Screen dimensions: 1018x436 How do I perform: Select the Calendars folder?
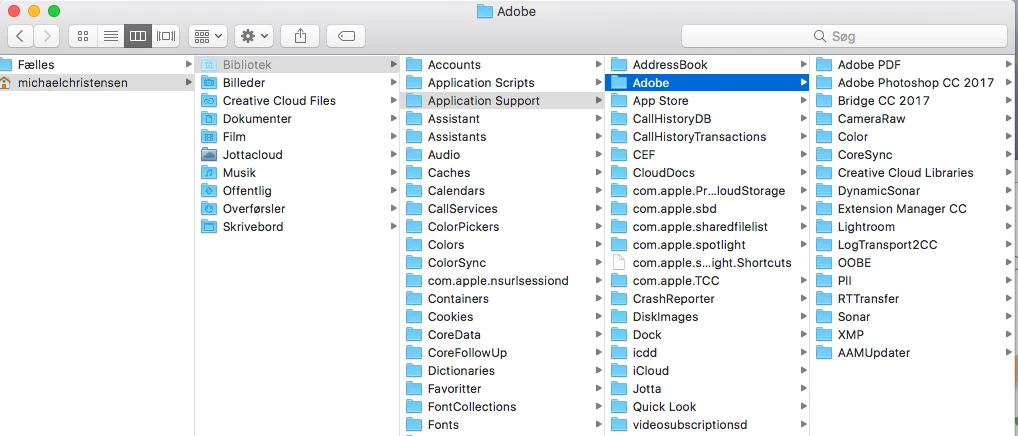point(503,191)
